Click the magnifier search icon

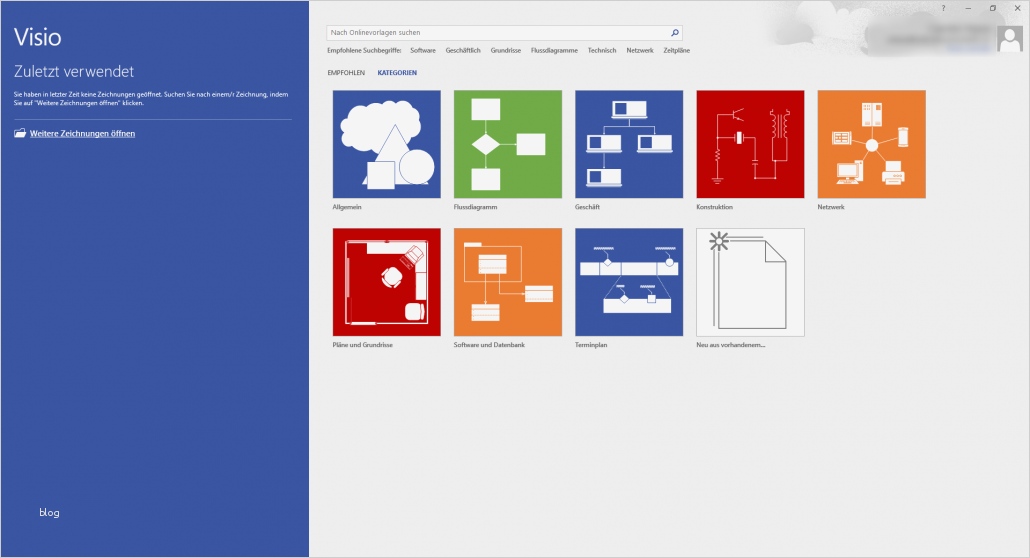(675, 32)
